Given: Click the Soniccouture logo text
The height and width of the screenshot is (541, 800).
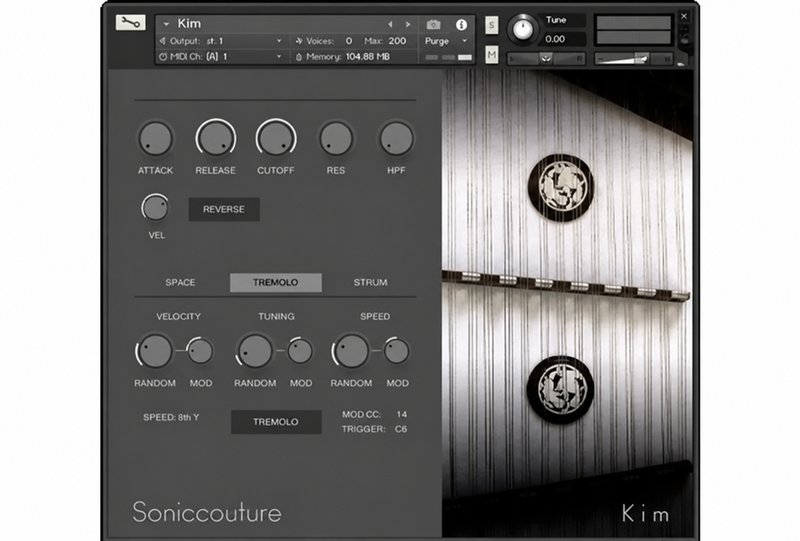Looking at the screenshot, I should [207, 512].
